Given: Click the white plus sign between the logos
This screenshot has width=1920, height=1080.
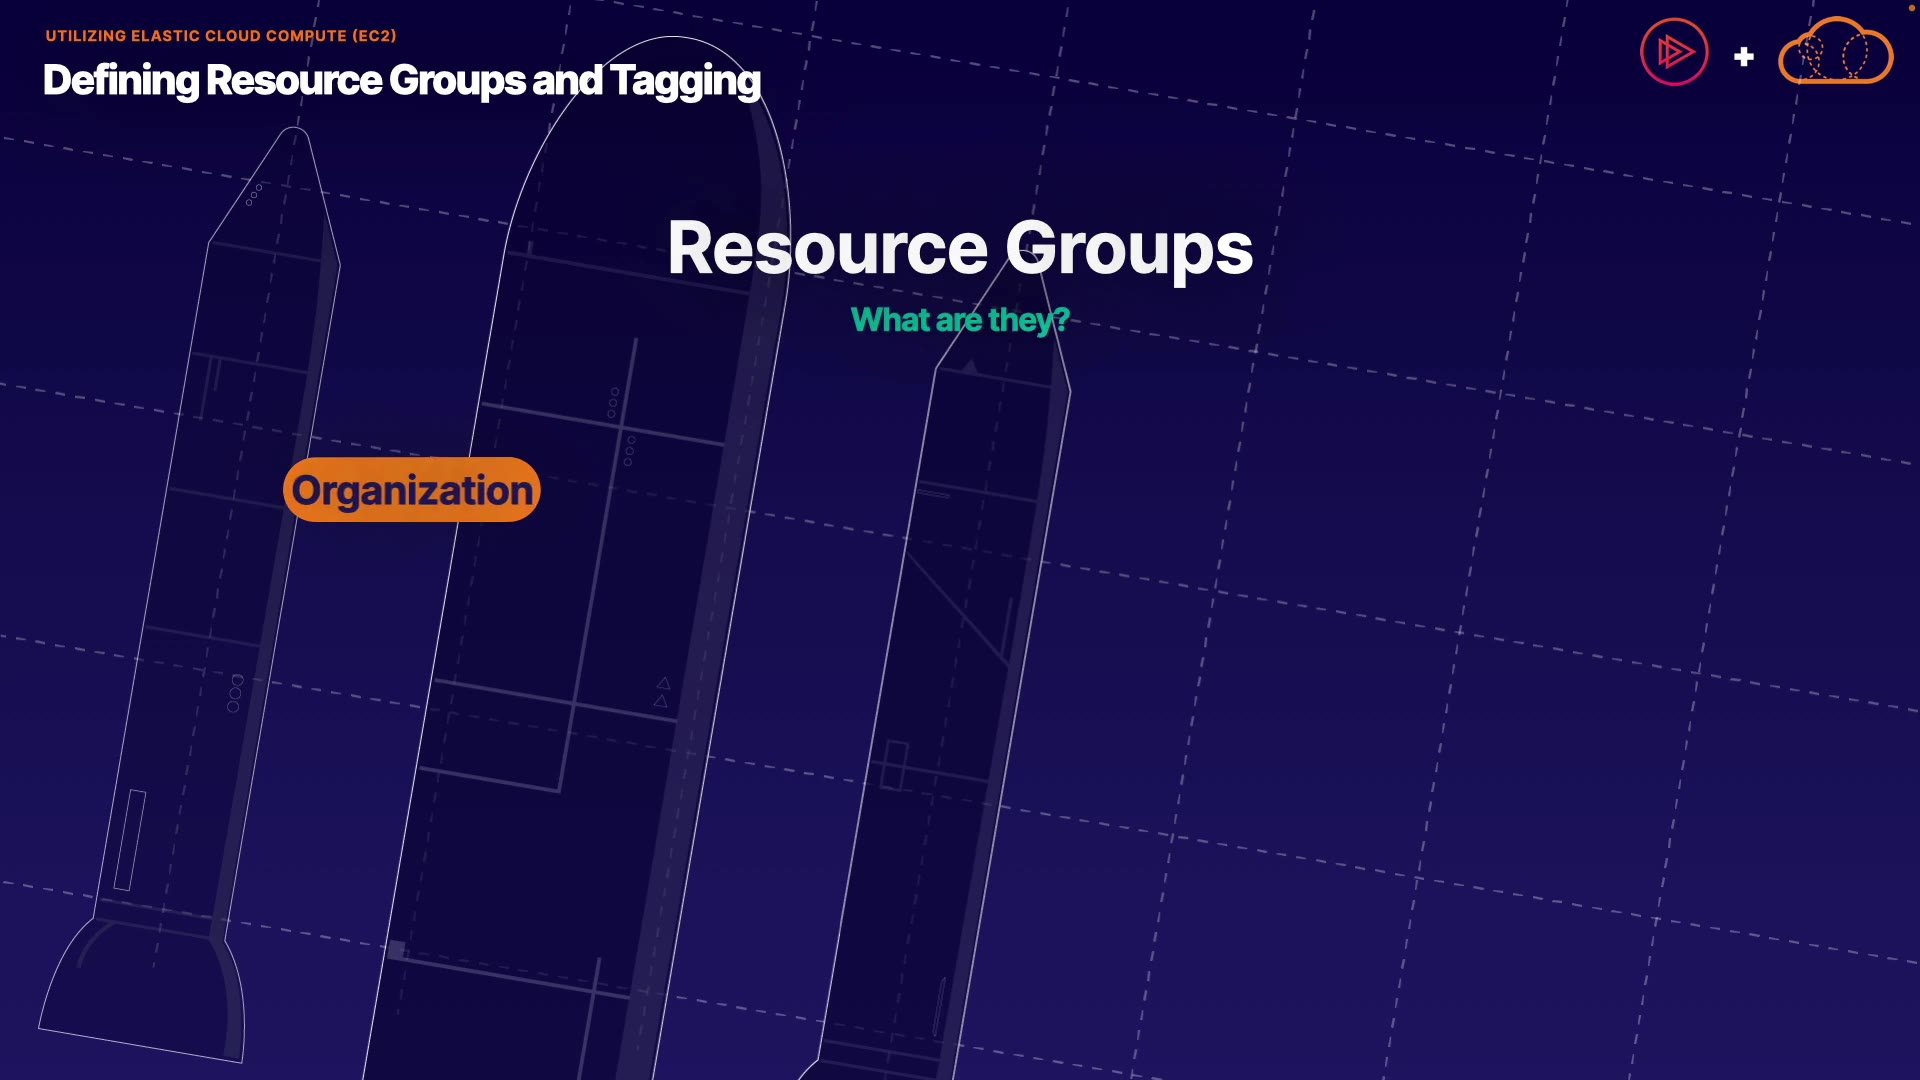Looking at the screenshot, I should pos(1744,57).
